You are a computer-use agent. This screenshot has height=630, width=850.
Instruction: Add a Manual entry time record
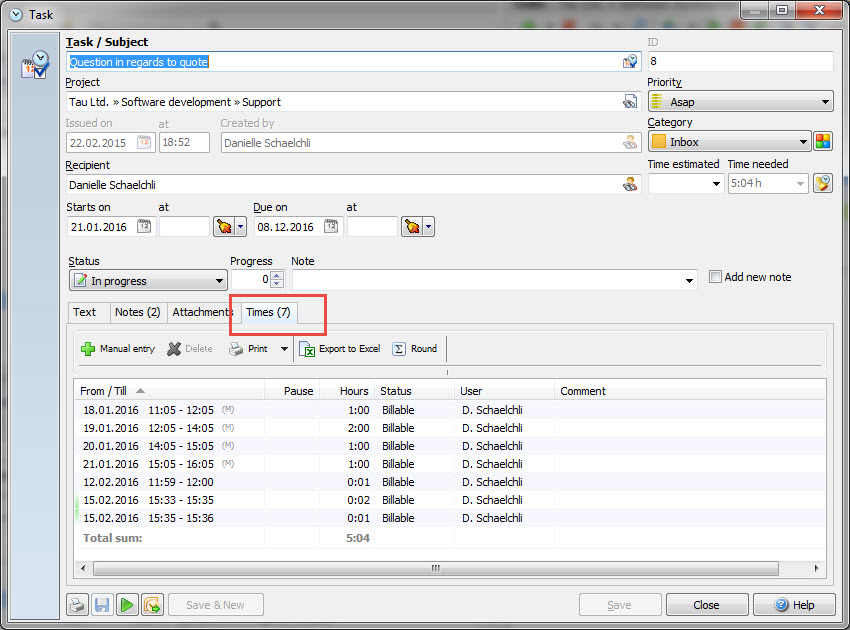tap(118, 349)
